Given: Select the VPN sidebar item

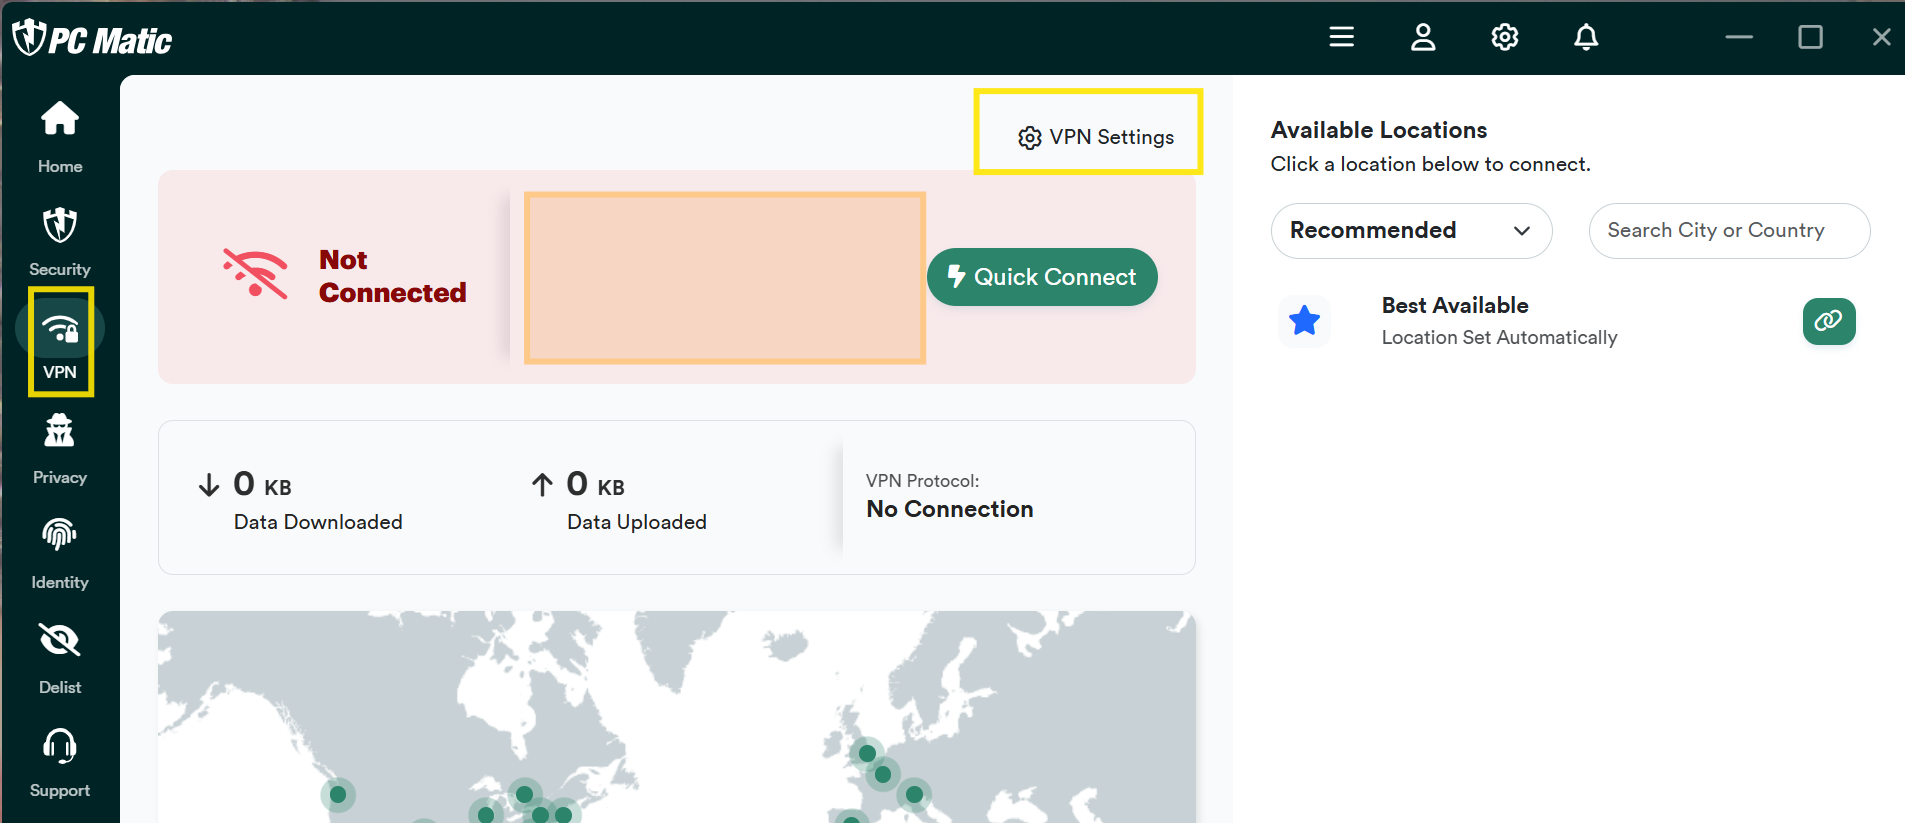Looking at the screenshot, I should [x=60, y=342].
